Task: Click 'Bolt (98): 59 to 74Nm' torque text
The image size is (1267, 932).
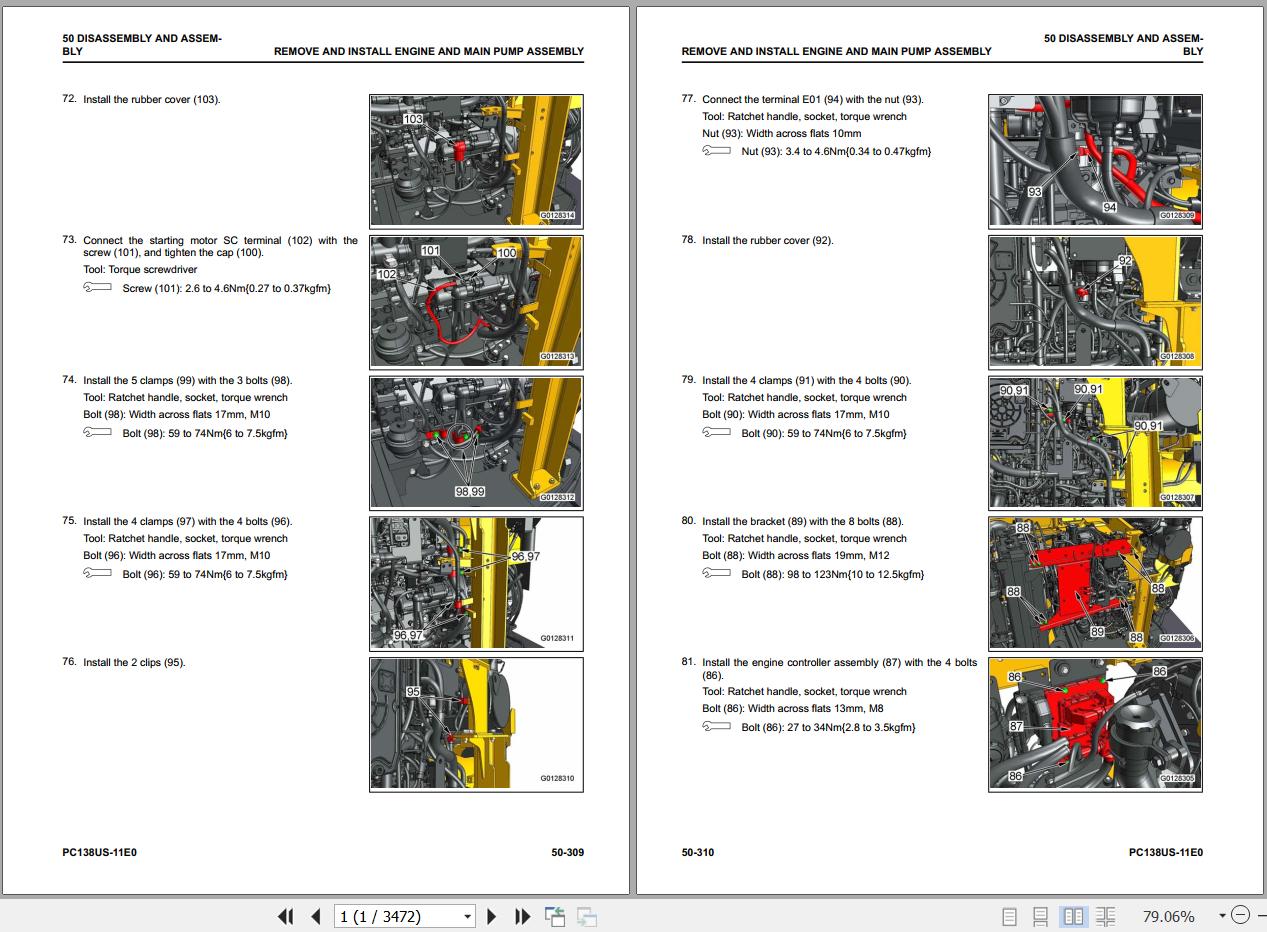Action: tap(205, 434)
